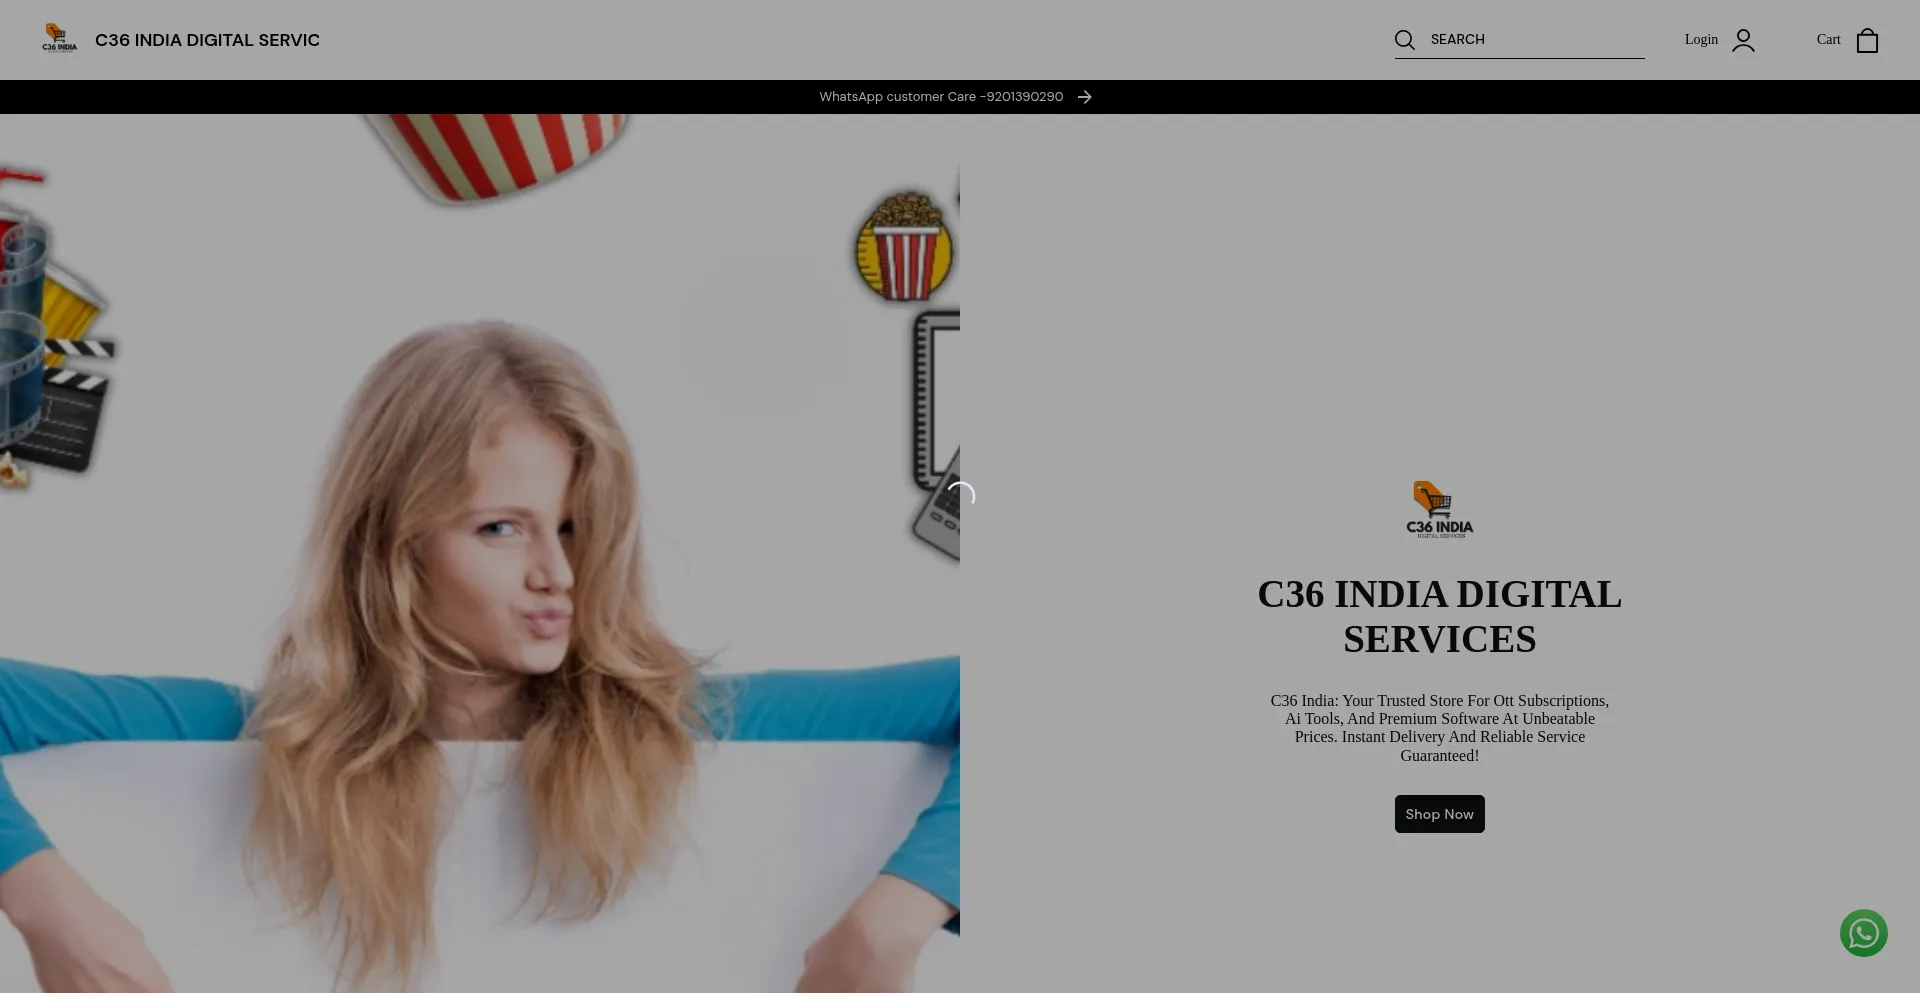Open WhatsApp customer Care announcement link
This screenshot has height=993, width=1920.
(x=941, y=97)
